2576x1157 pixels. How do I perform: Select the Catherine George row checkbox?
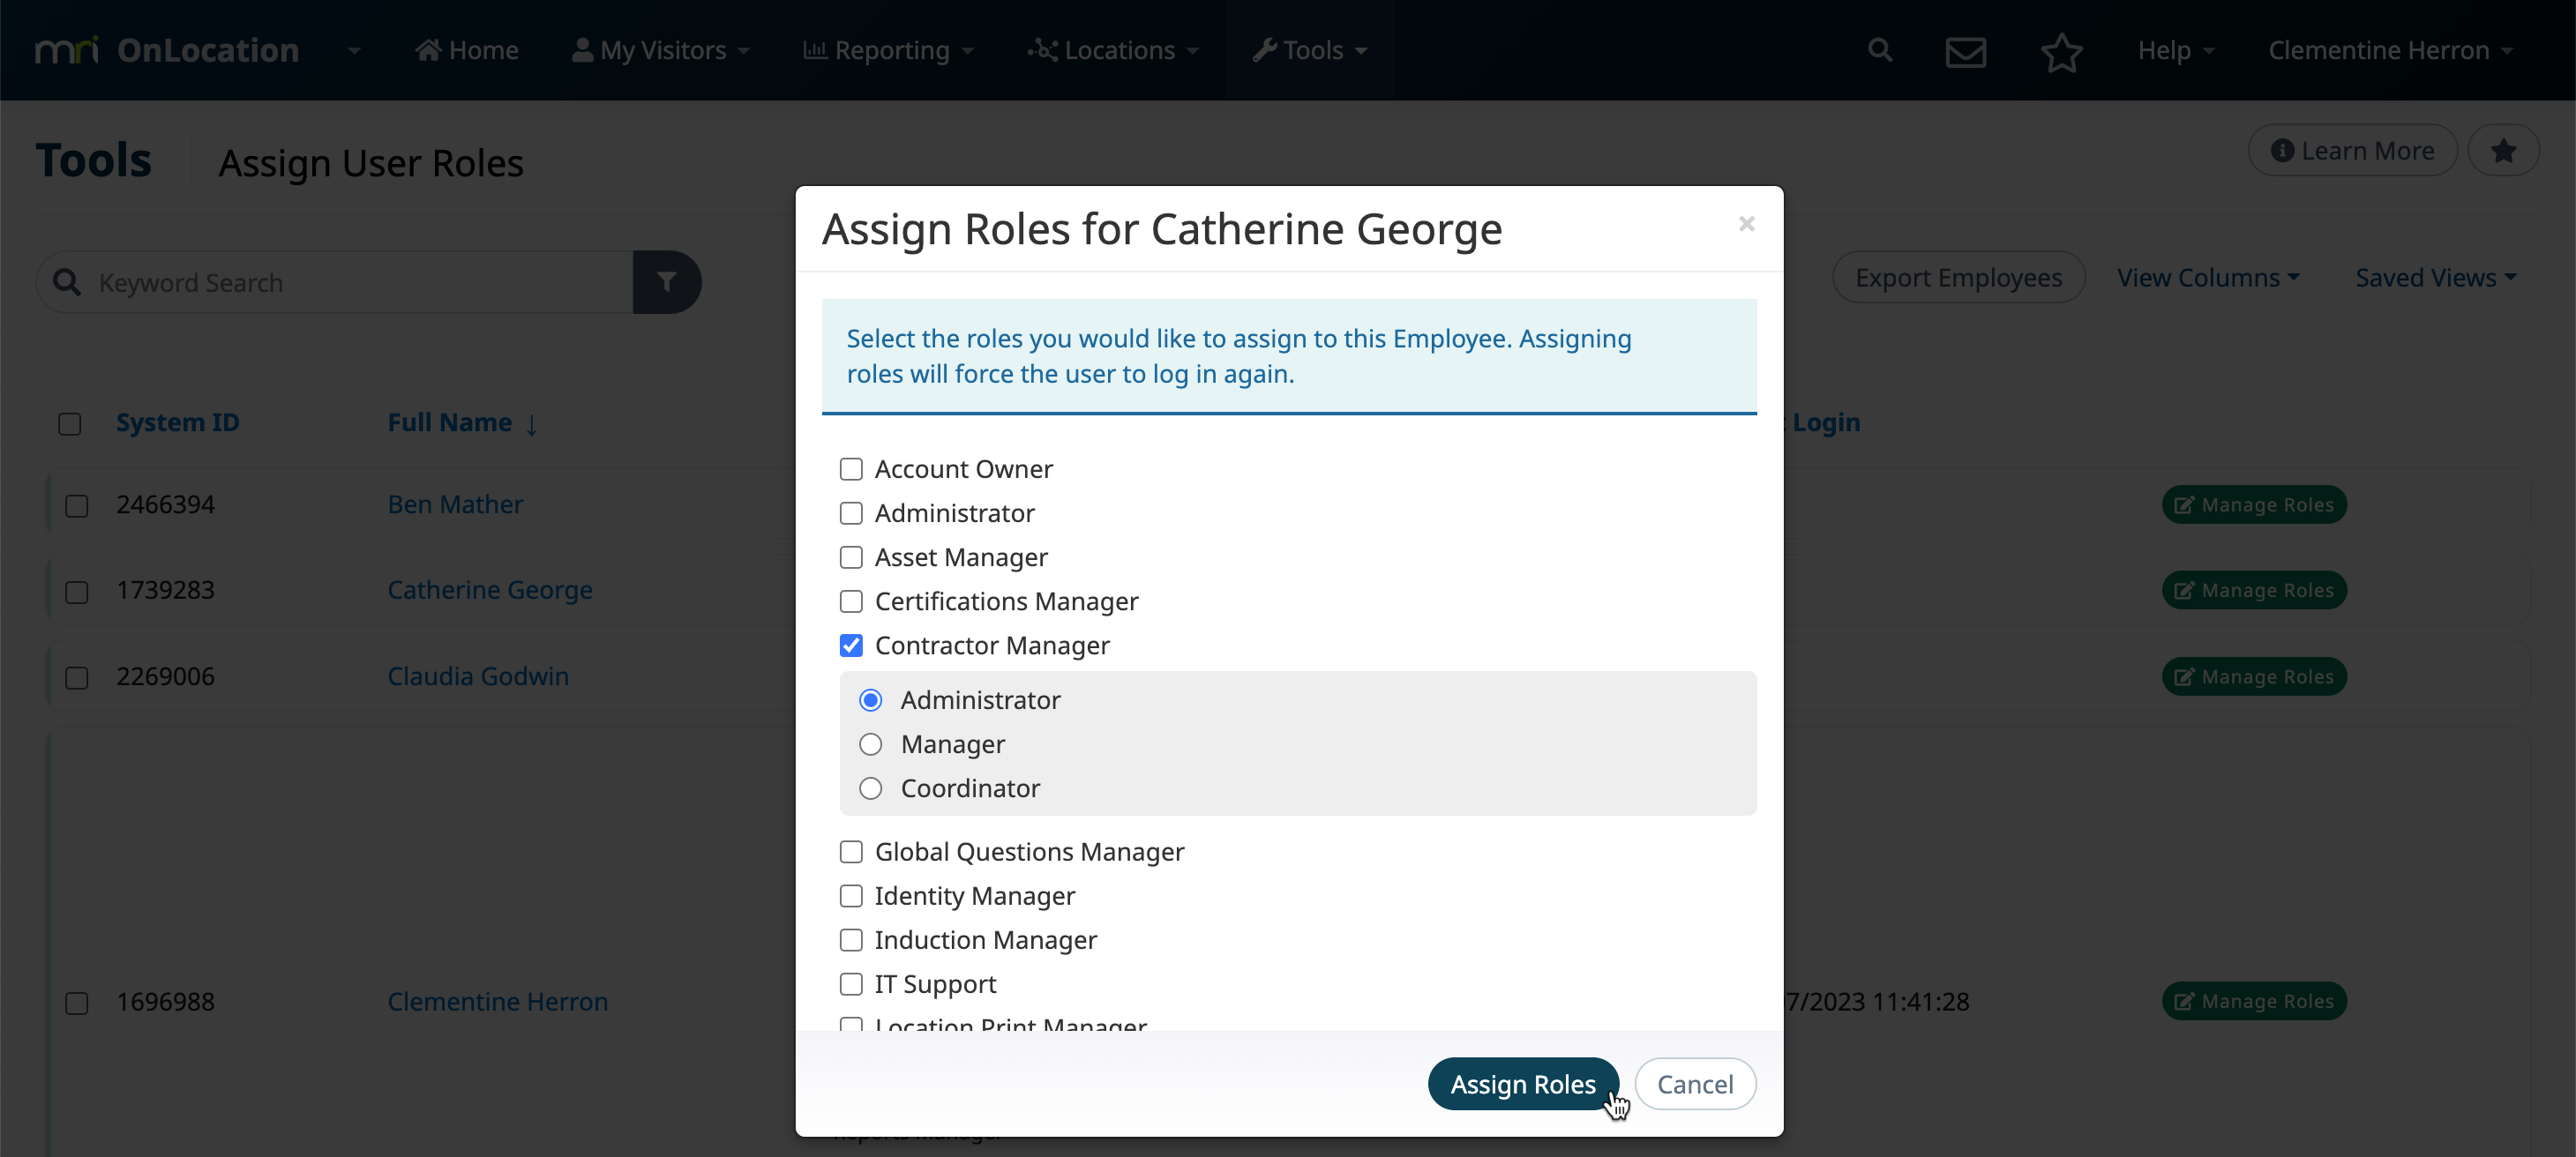tap(77, 592)
